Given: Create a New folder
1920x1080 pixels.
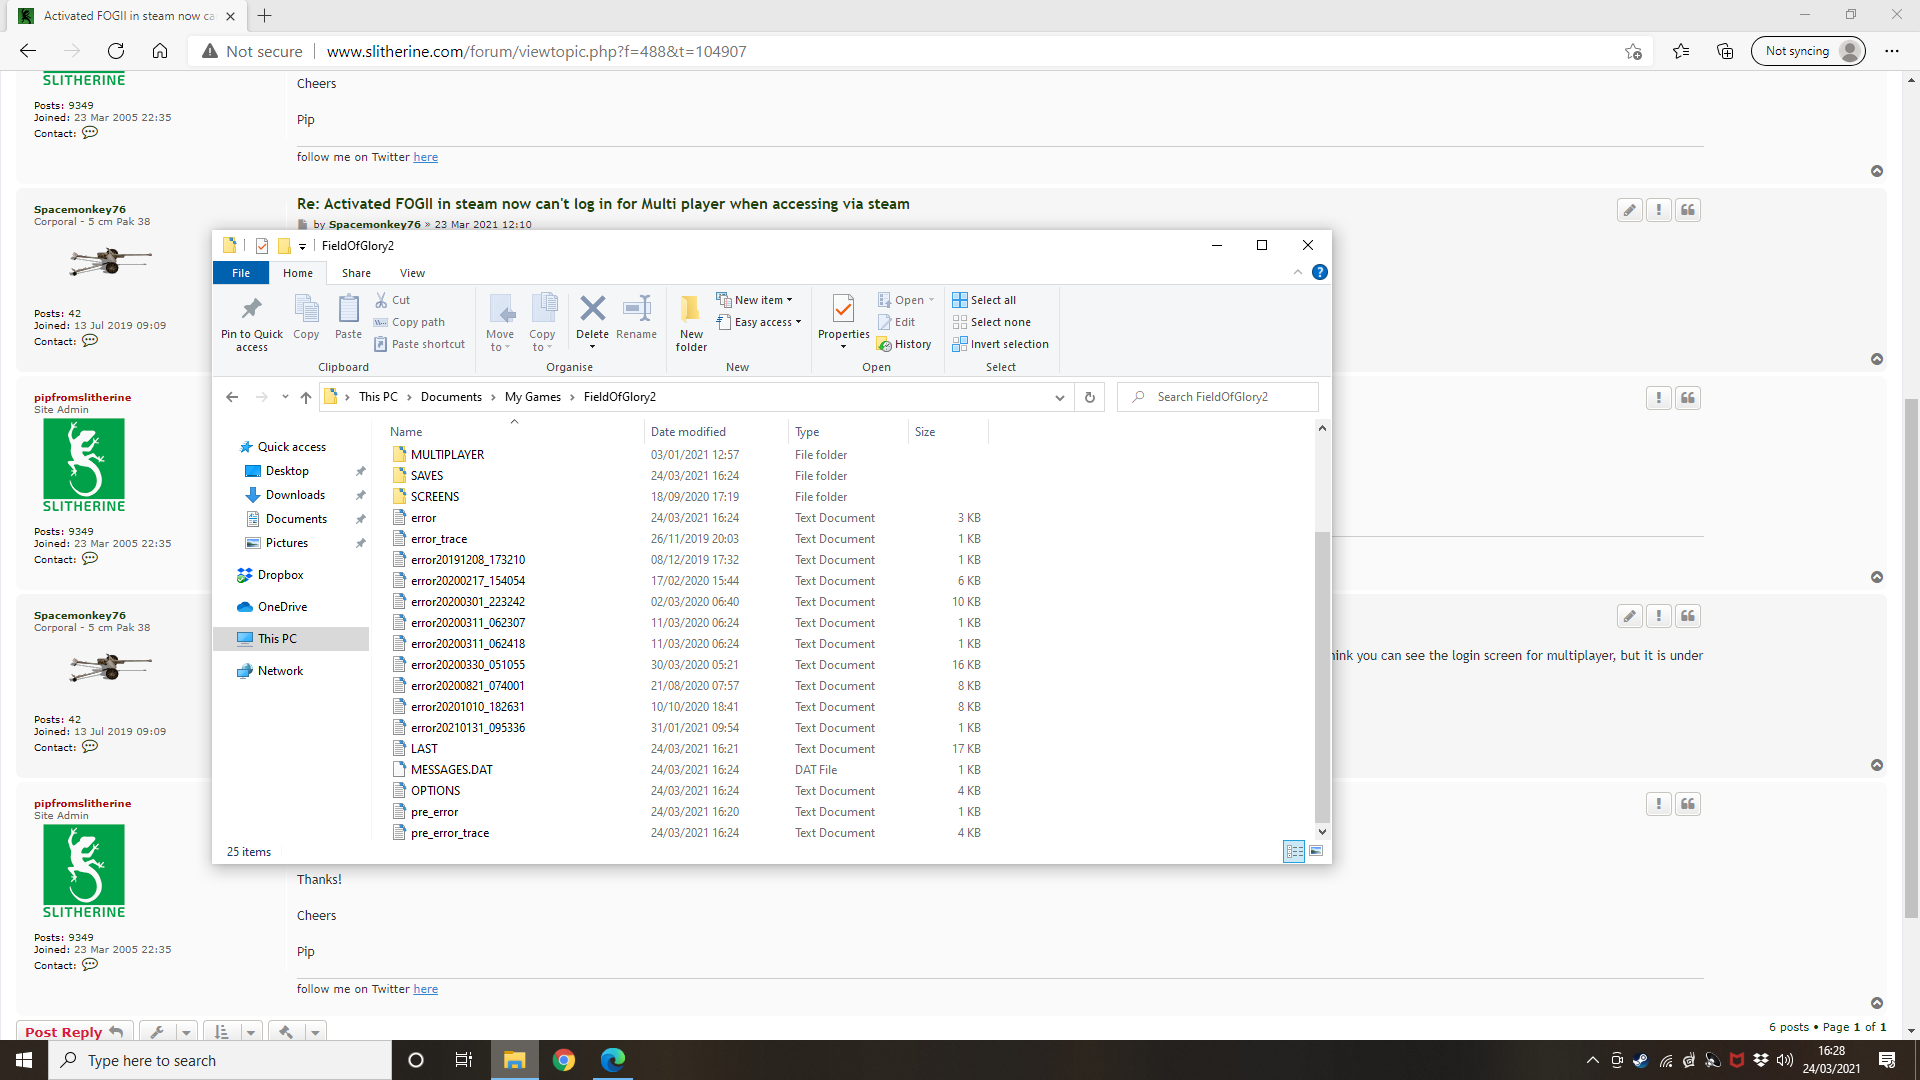Looking at the screenshot, I should pyautogui.click(x=690, y=320).
